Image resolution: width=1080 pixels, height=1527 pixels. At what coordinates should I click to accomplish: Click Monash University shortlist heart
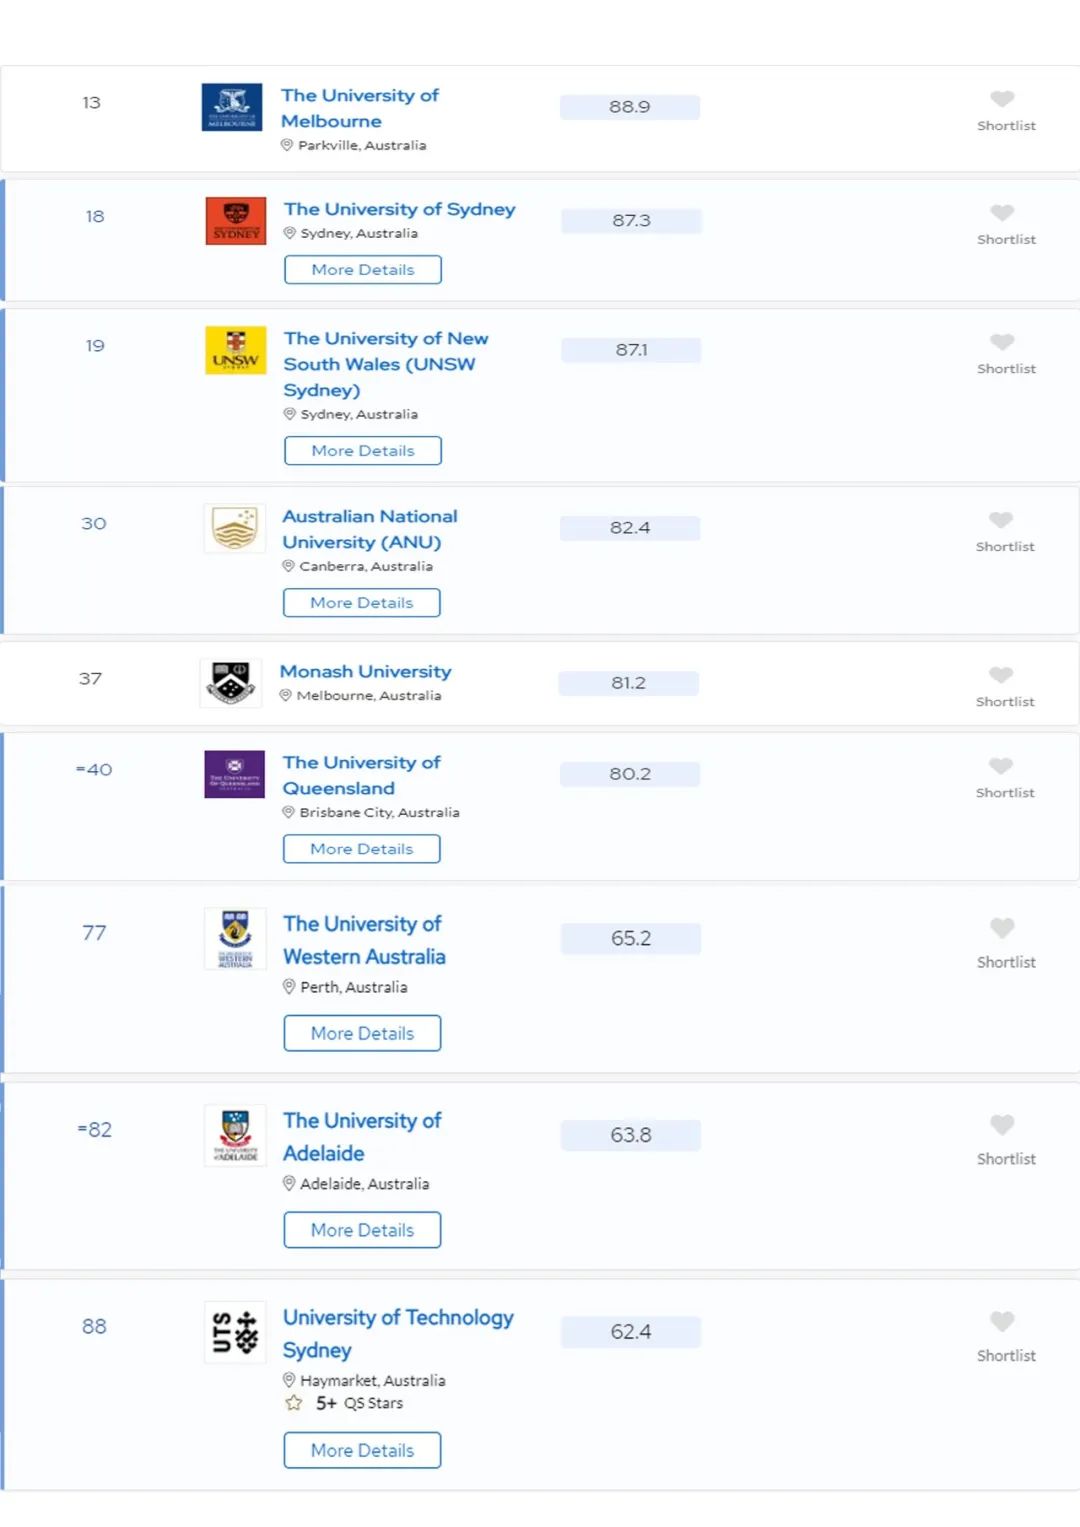[x=1001, y=675]
